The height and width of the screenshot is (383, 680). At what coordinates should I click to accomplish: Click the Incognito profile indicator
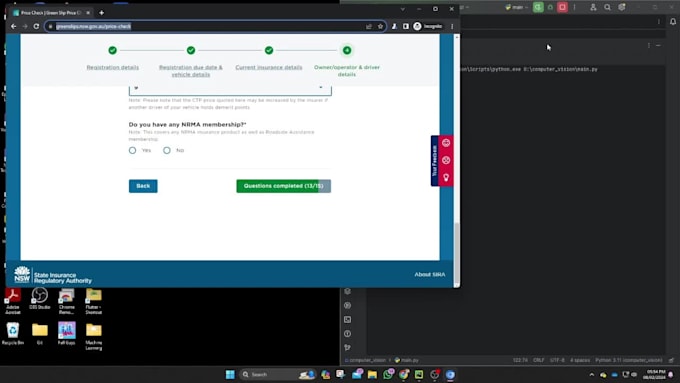tap(428, 26)
